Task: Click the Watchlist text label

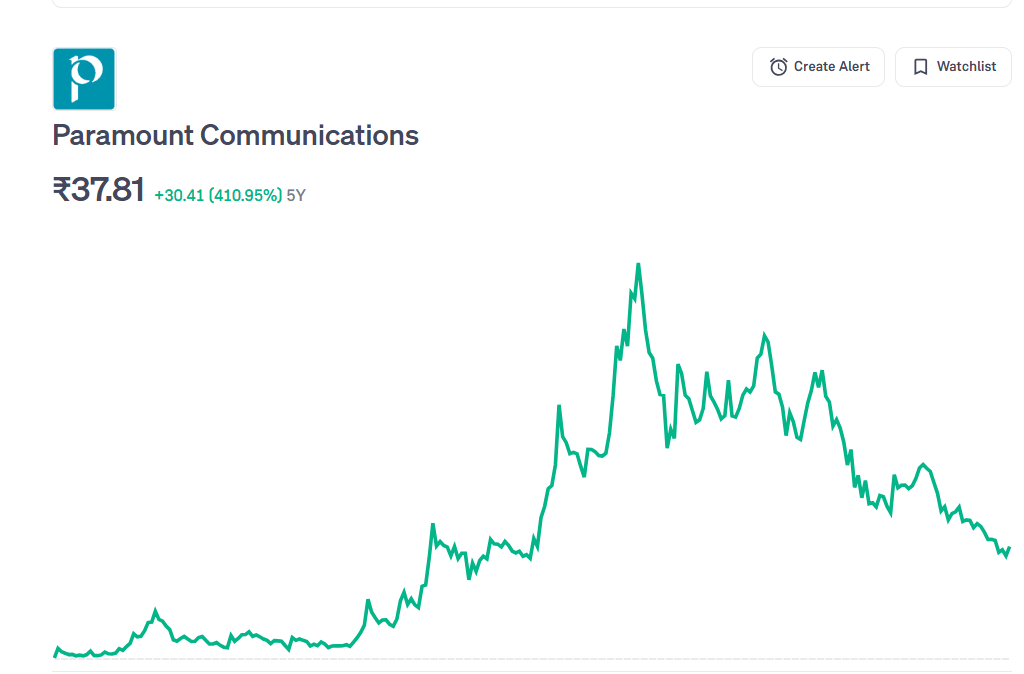Action: pos(966,67)
